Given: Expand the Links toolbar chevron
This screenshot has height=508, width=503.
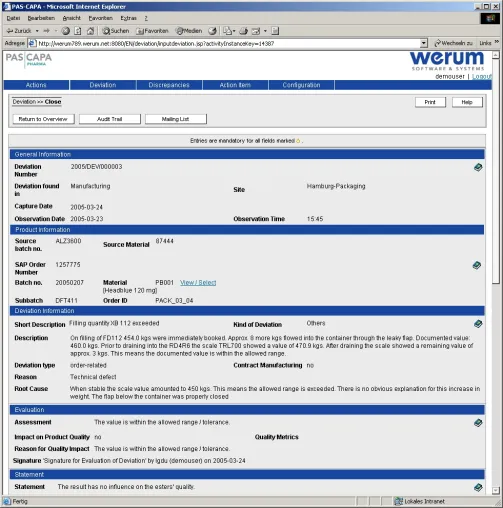Looking at the screenshot, I should click(497, 42).
